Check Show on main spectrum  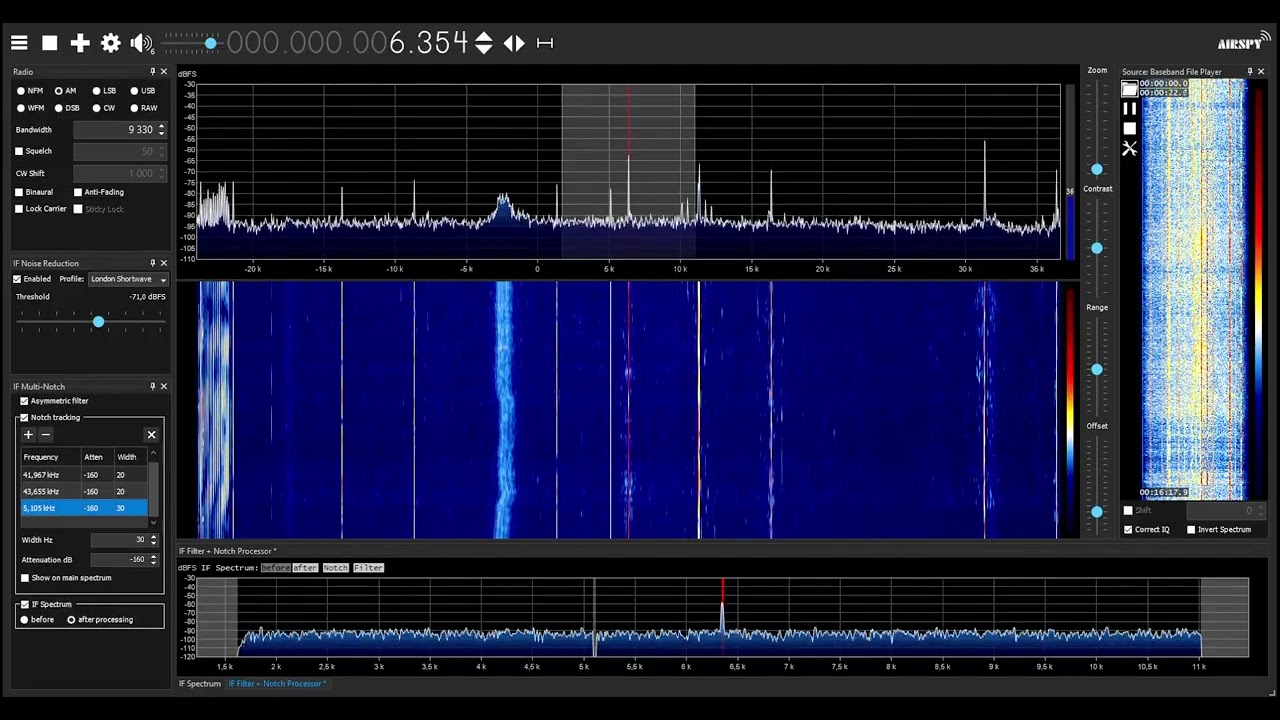pos(25,578)
